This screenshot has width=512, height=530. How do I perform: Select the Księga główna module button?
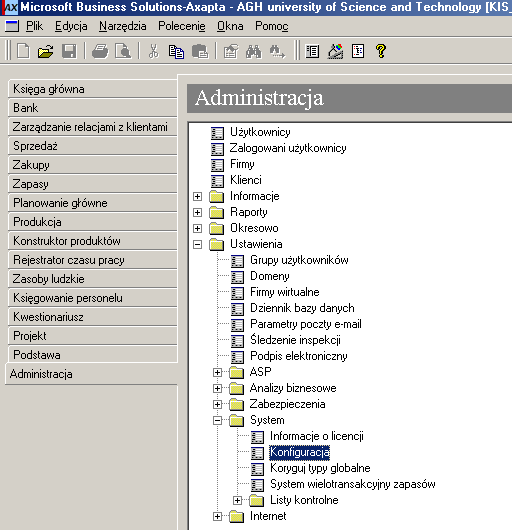point(92,89)
